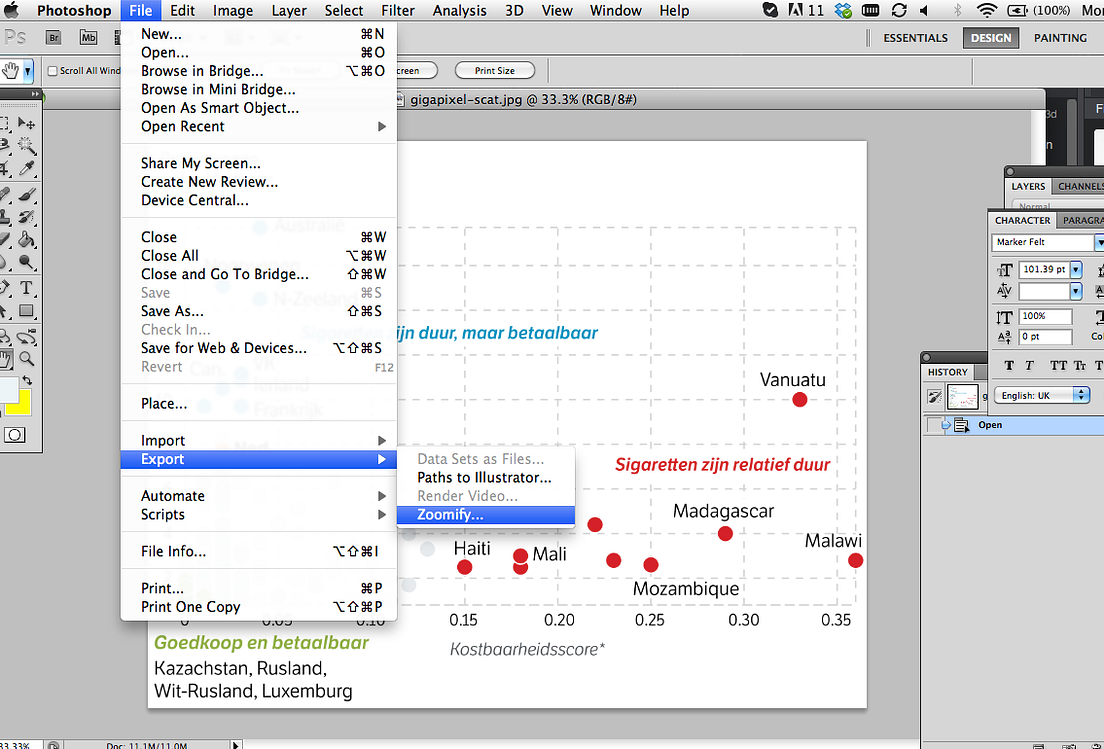Viewport: 1104px width, 749px height.
Task: Apply Faux Bold in the Character panel
Action: point(1009,365)
